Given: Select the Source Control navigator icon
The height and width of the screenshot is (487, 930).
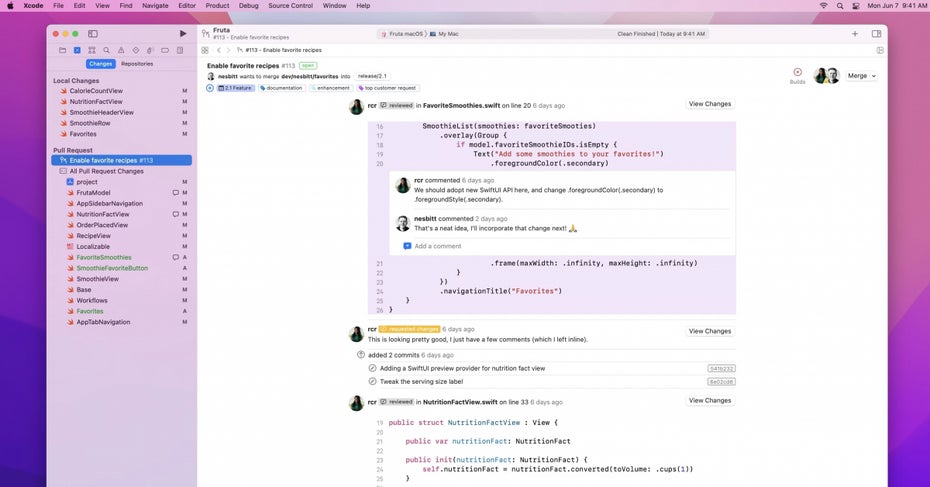Looking at the screenshot, I should pos(77,50).
